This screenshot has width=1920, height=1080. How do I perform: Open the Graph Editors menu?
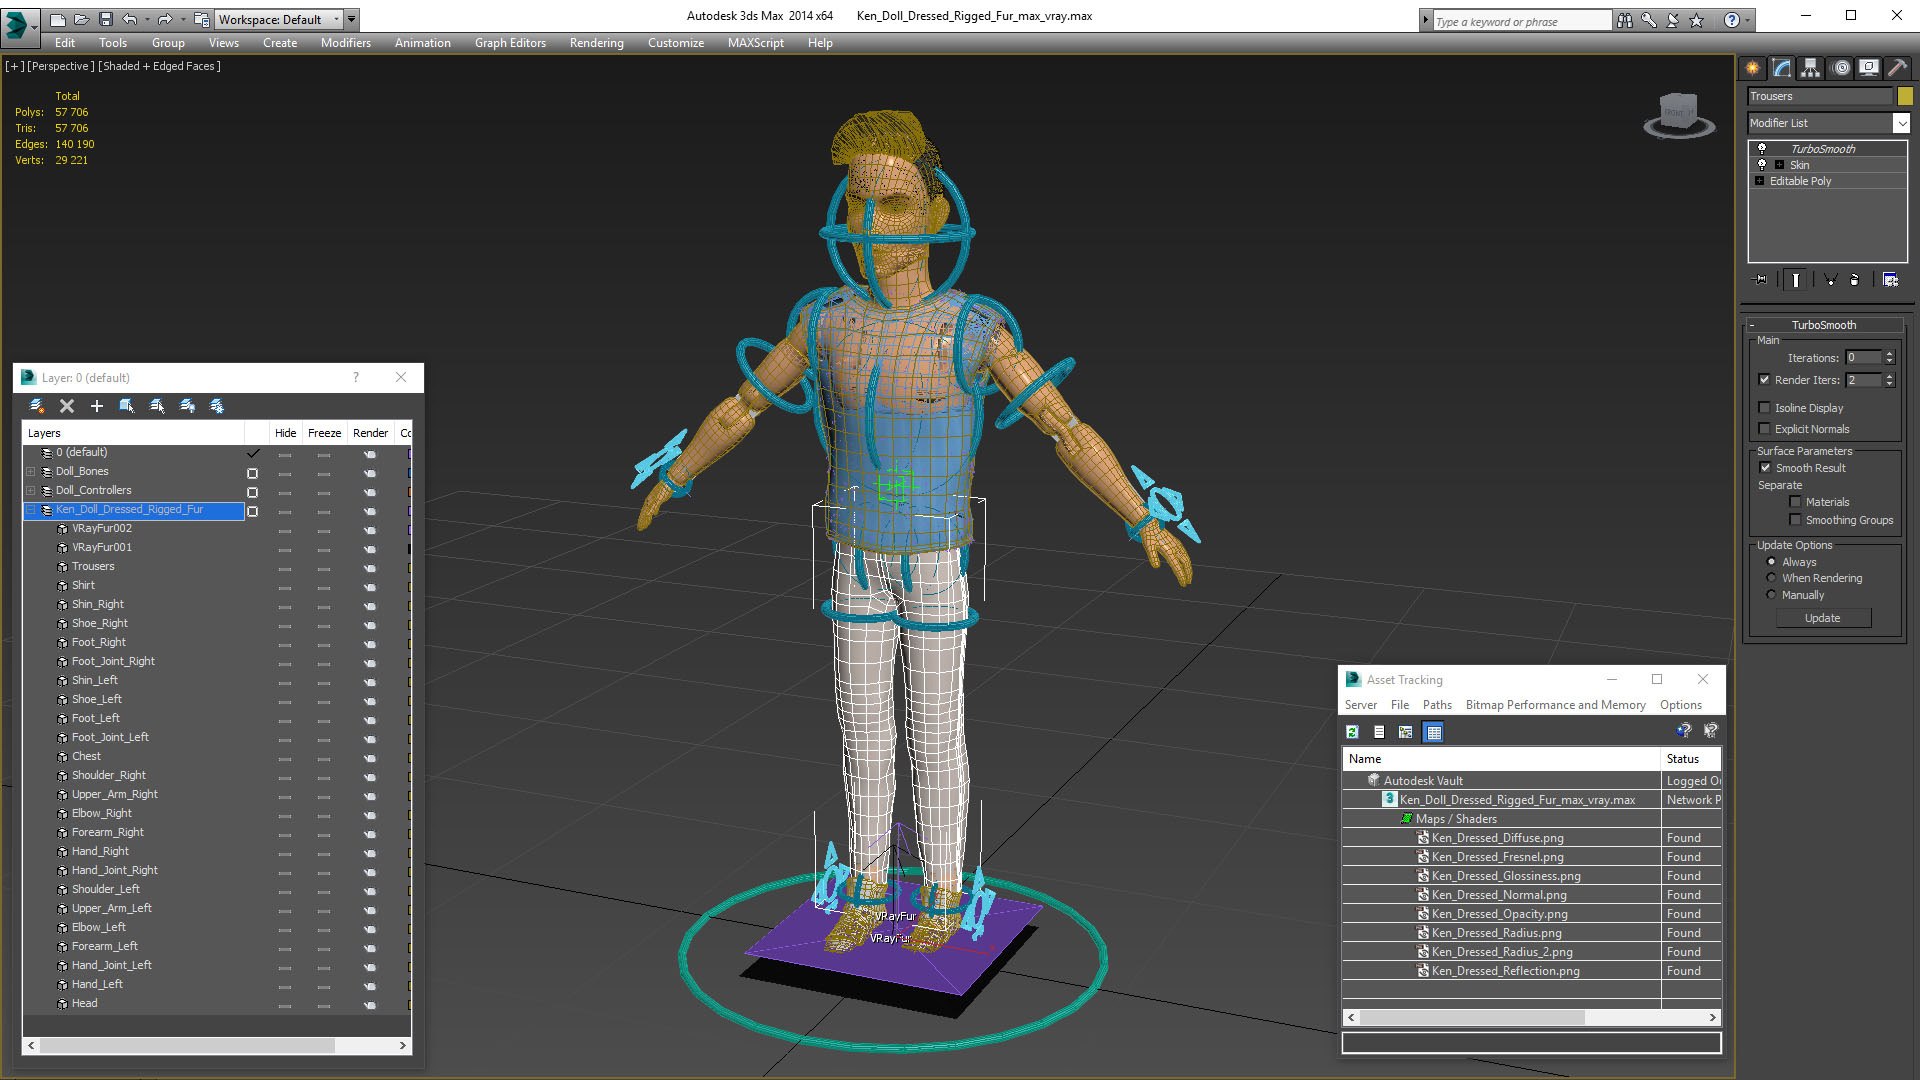coord(510,43)
